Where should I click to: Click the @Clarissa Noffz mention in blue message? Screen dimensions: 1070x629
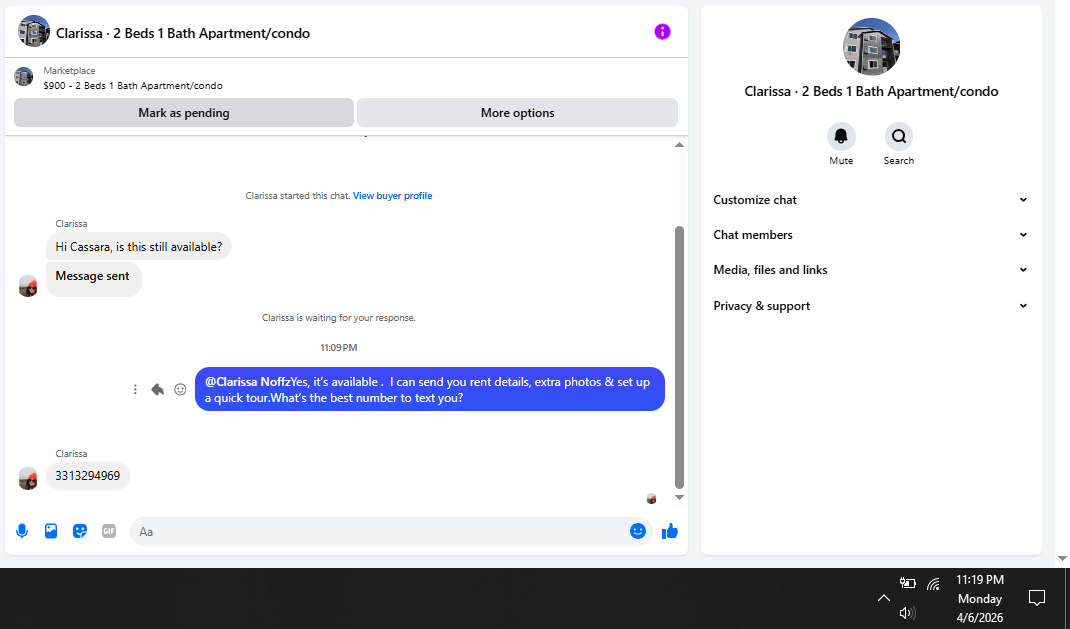tap(248, 382)
